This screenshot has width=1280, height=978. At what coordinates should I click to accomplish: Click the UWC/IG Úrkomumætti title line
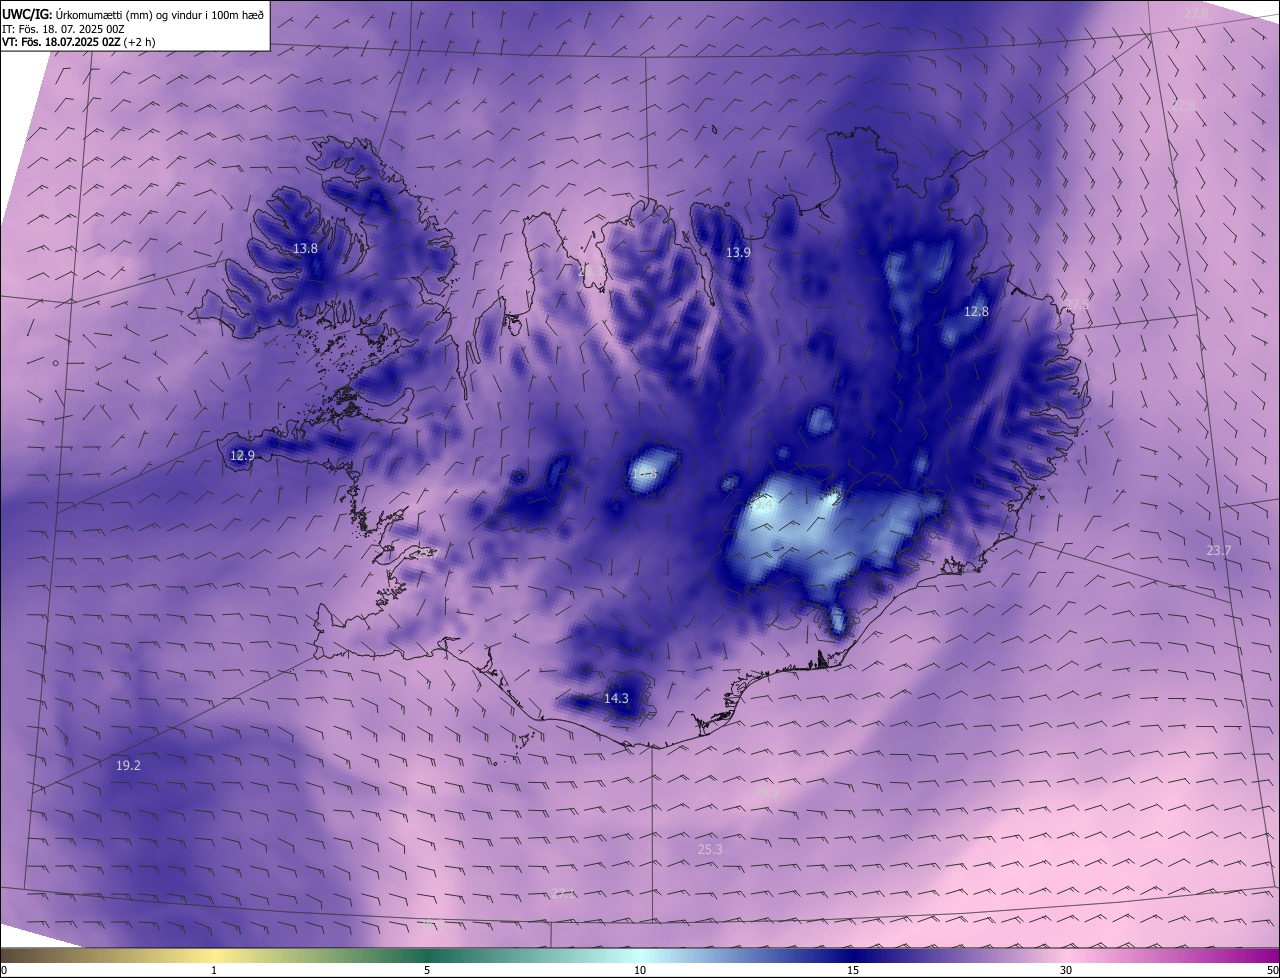133,14
